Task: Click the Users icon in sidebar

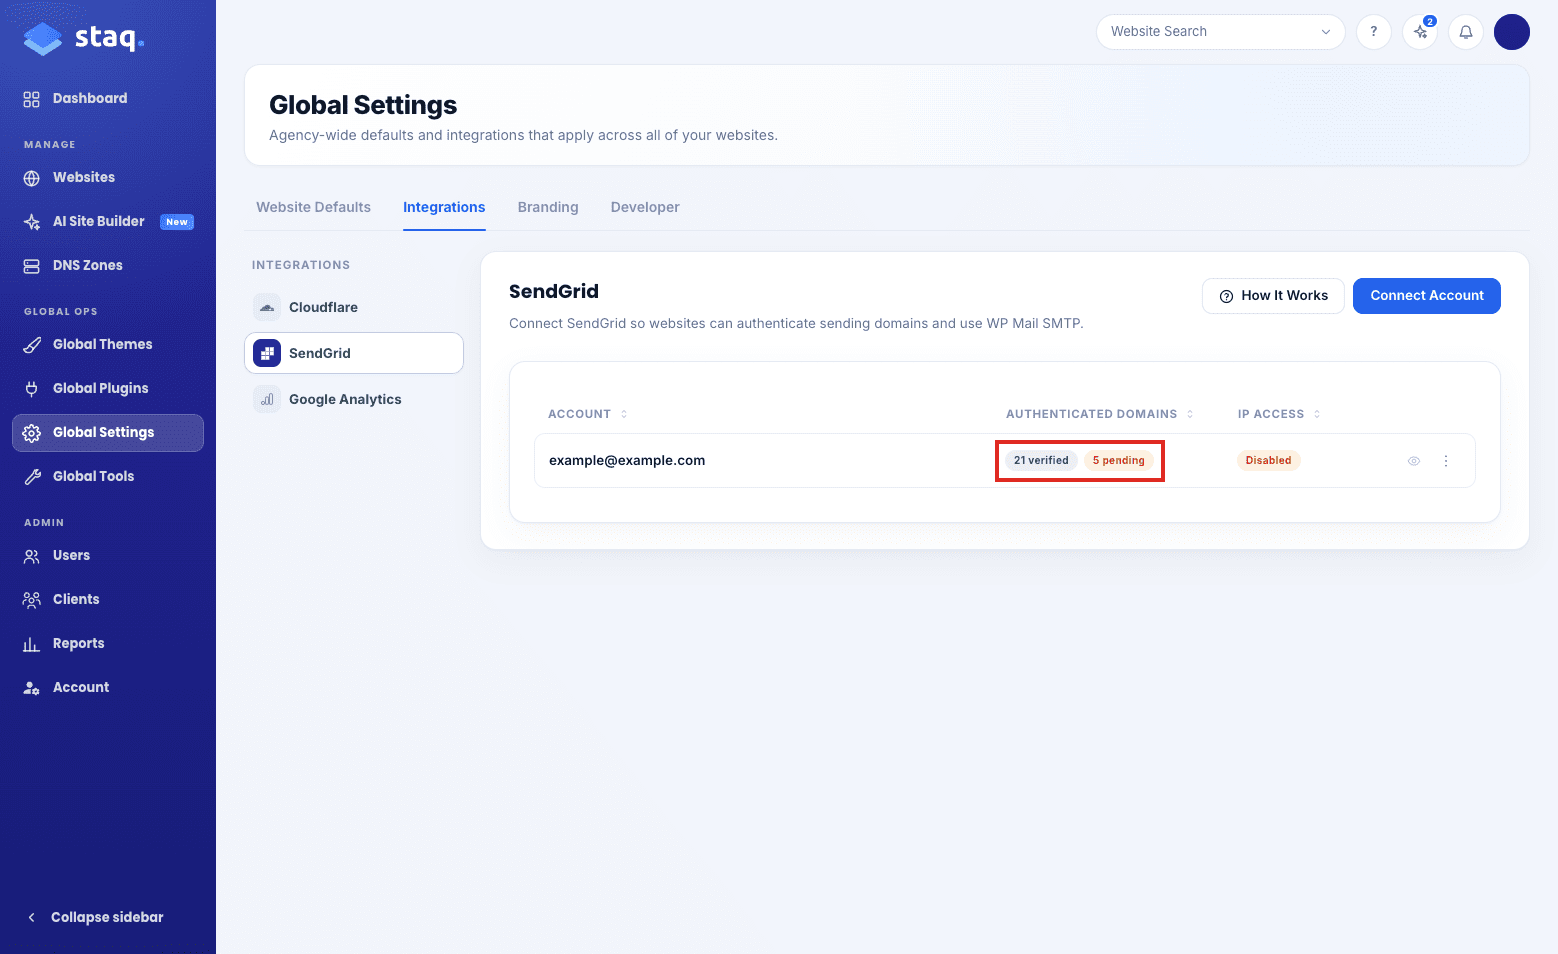Action: pos(32,556)
